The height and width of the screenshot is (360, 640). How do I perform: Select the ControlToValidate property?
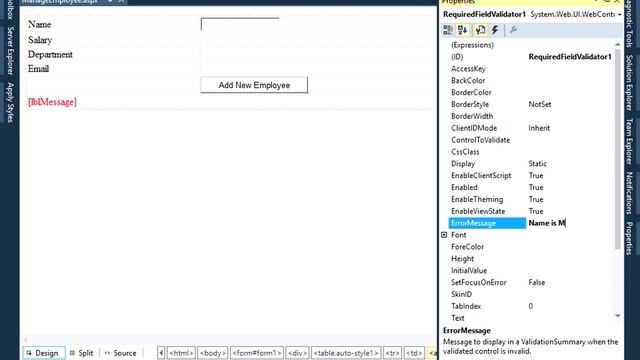coord(480,140)
